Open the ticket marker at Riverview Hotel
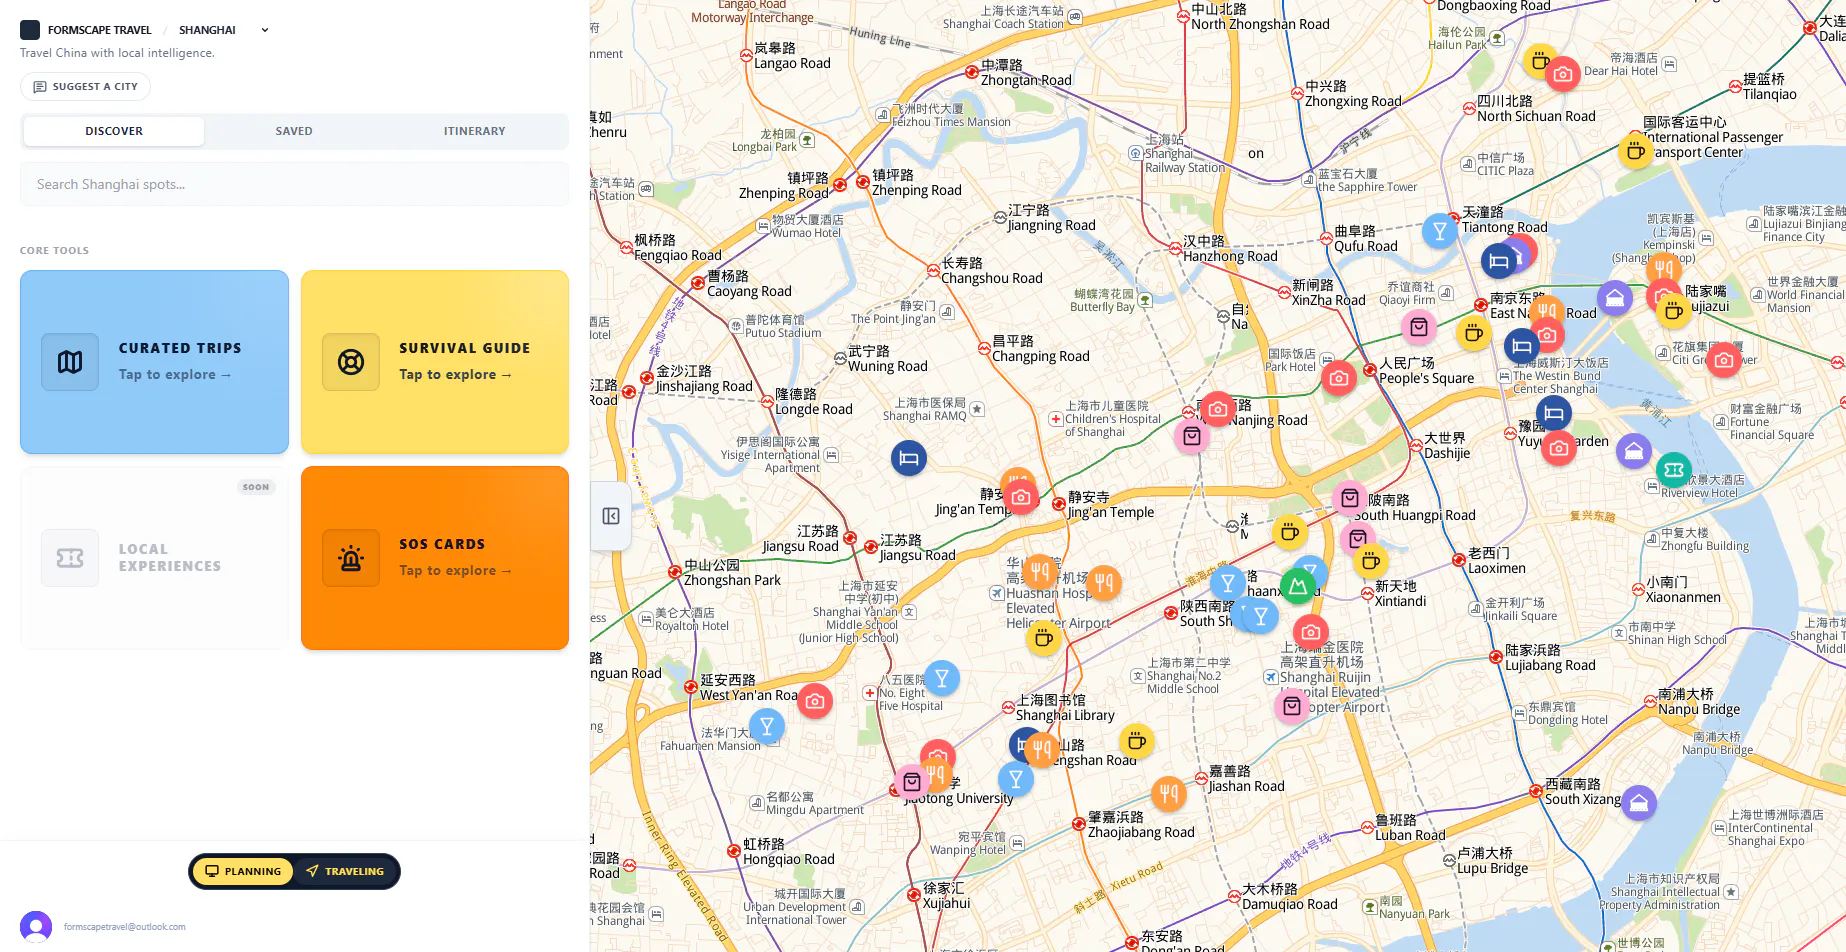This screenshot has width=1846, height=952. point(1674,470)
